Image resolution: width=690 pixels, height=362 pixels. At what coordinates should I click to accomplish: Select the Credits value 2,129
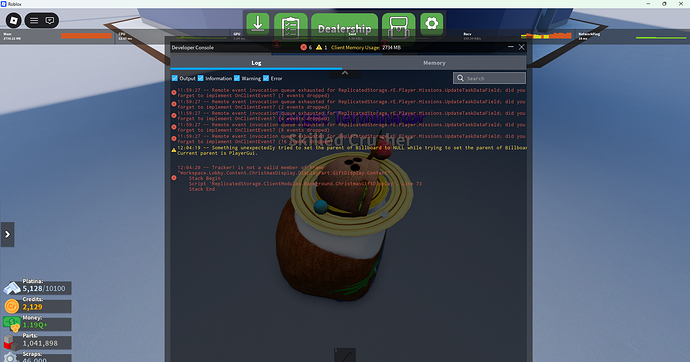[x=33, y=307]
